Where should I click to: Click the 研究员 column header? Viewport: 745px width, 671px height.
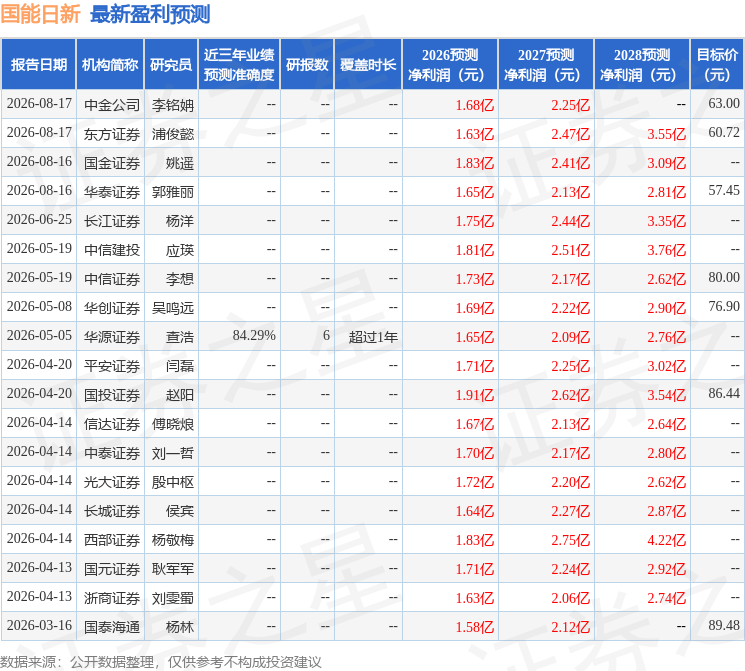click(x=171, y=65)
